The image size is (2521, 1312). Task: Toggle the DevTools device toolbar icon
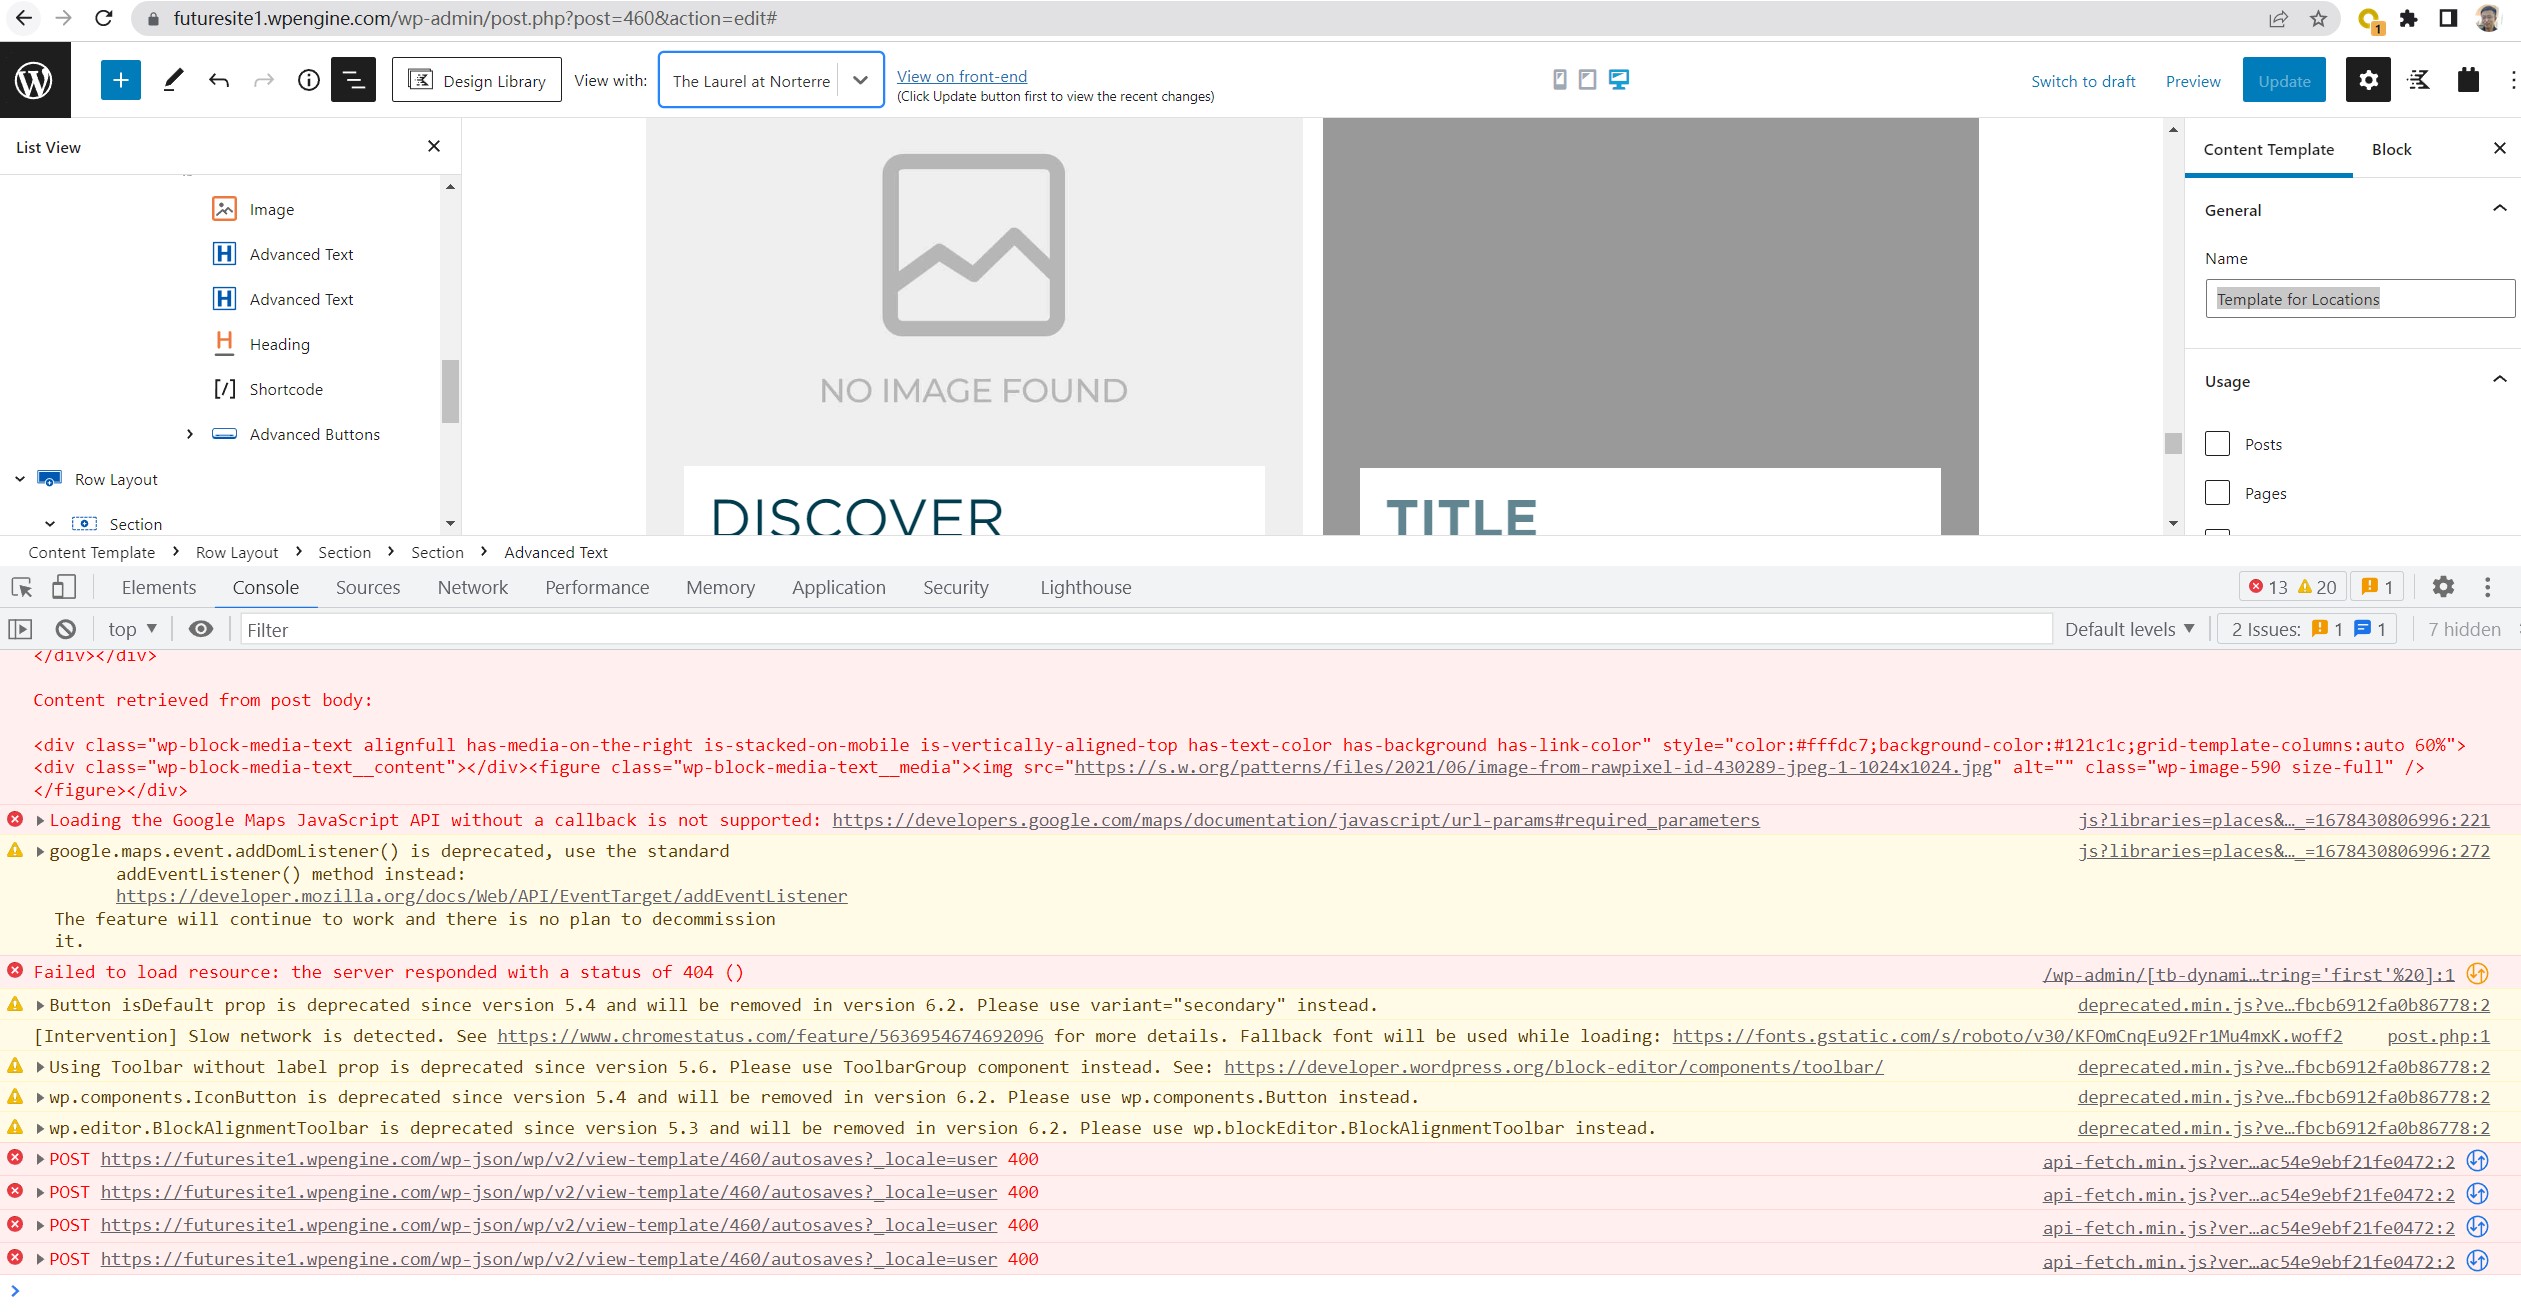(x=64, y=587)
